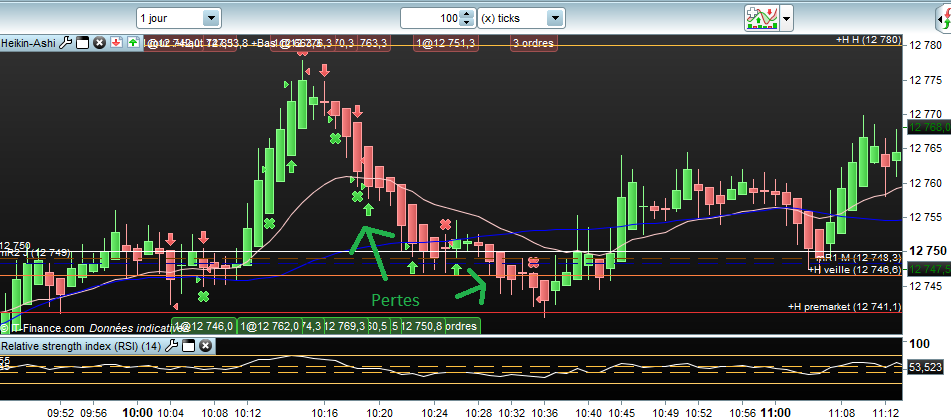Increase tick count with up stepper
Image resolution: width=951 pixels, height=419 pixels.
(x=466, y=14)
